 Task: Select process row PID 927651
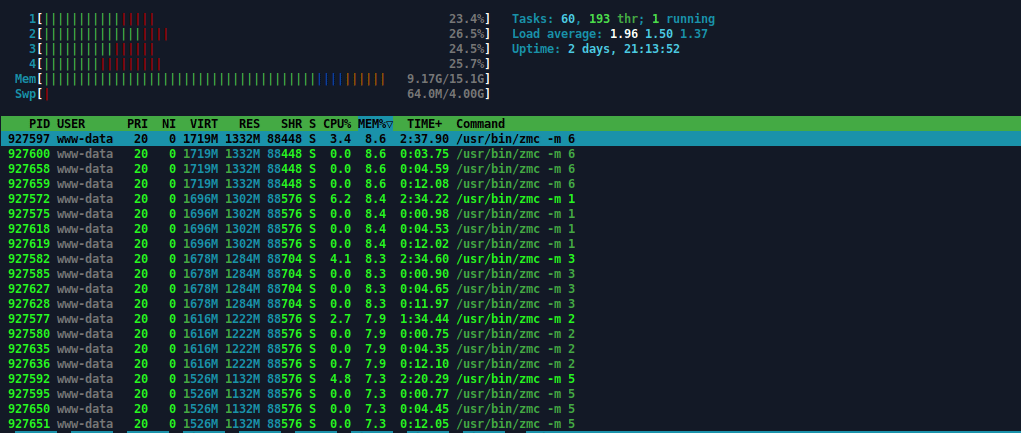510,423
